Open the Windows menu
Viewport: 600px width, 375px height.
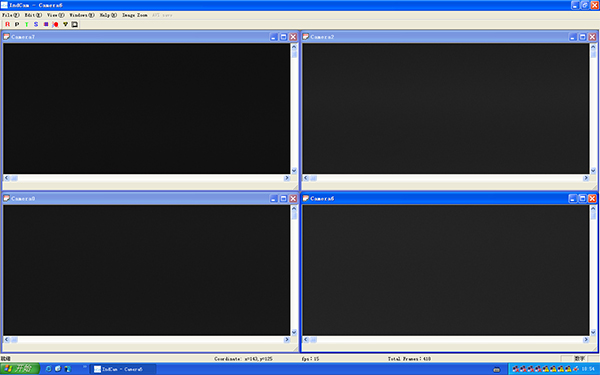pos(82,15)
